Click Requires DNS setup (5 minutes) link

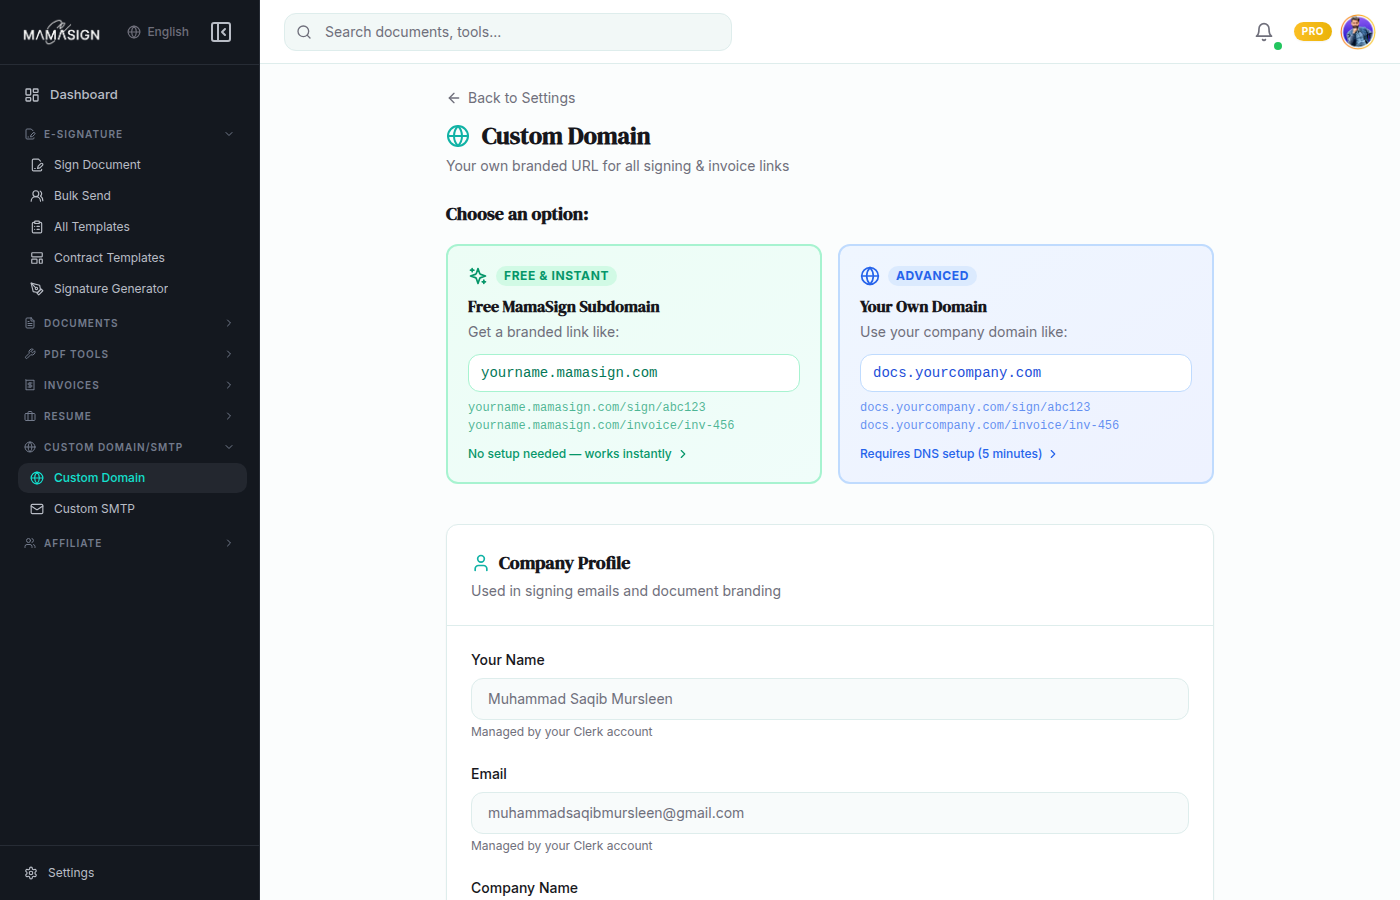click(x=958, y=454)
